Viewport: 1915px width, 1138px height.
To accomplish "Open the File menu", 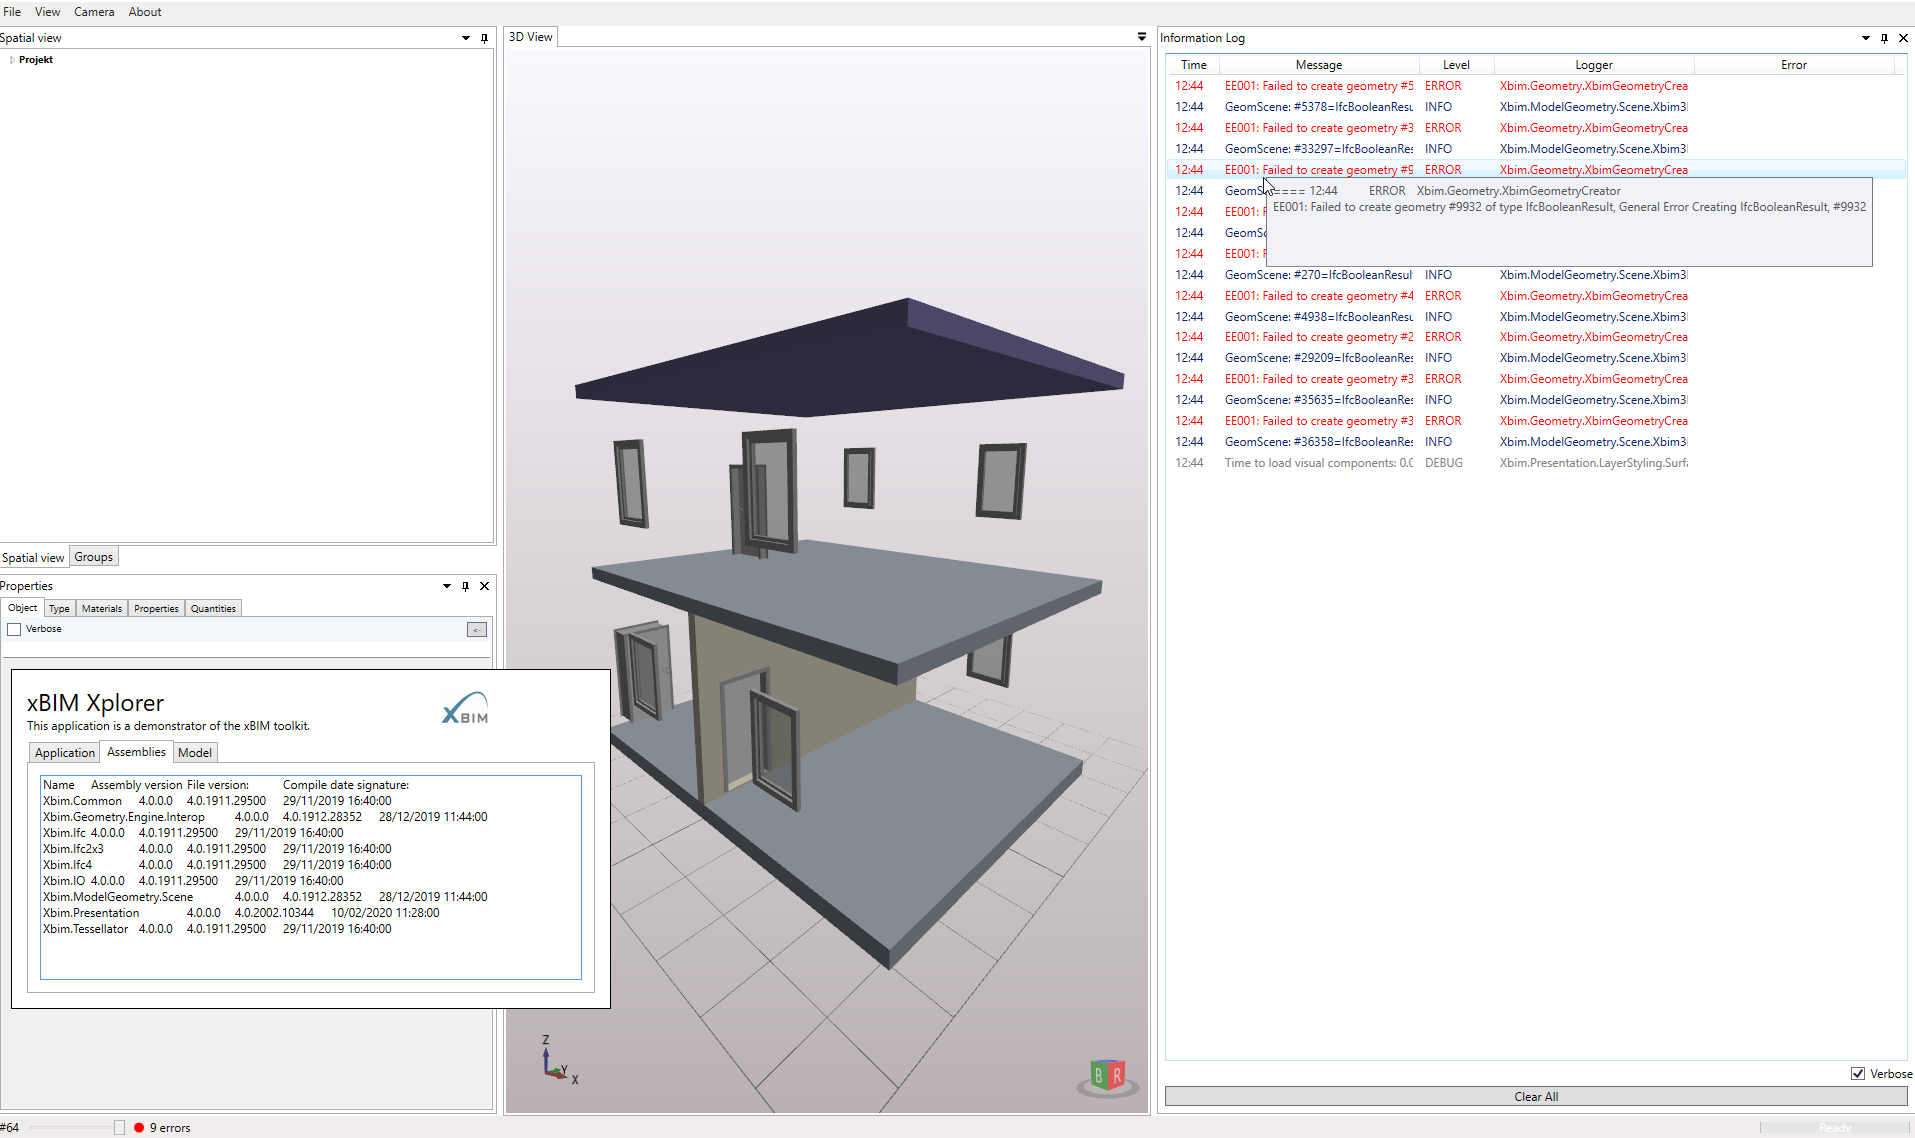I will 12,12.
